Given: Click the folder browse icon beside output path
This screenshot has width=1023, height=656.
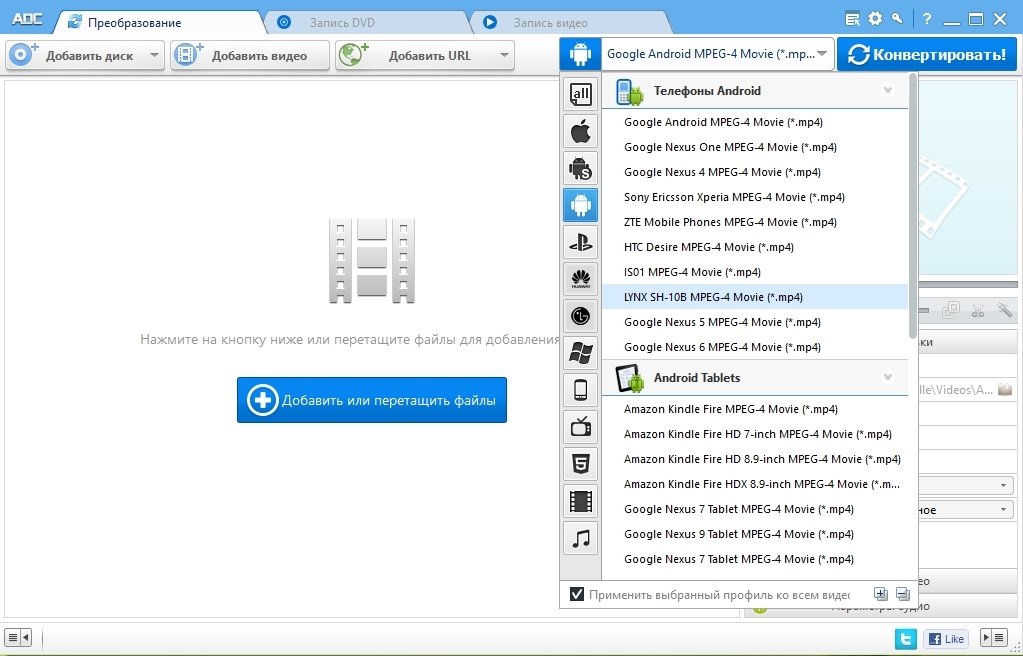Looking at the screenshot, I should 1005,390.
